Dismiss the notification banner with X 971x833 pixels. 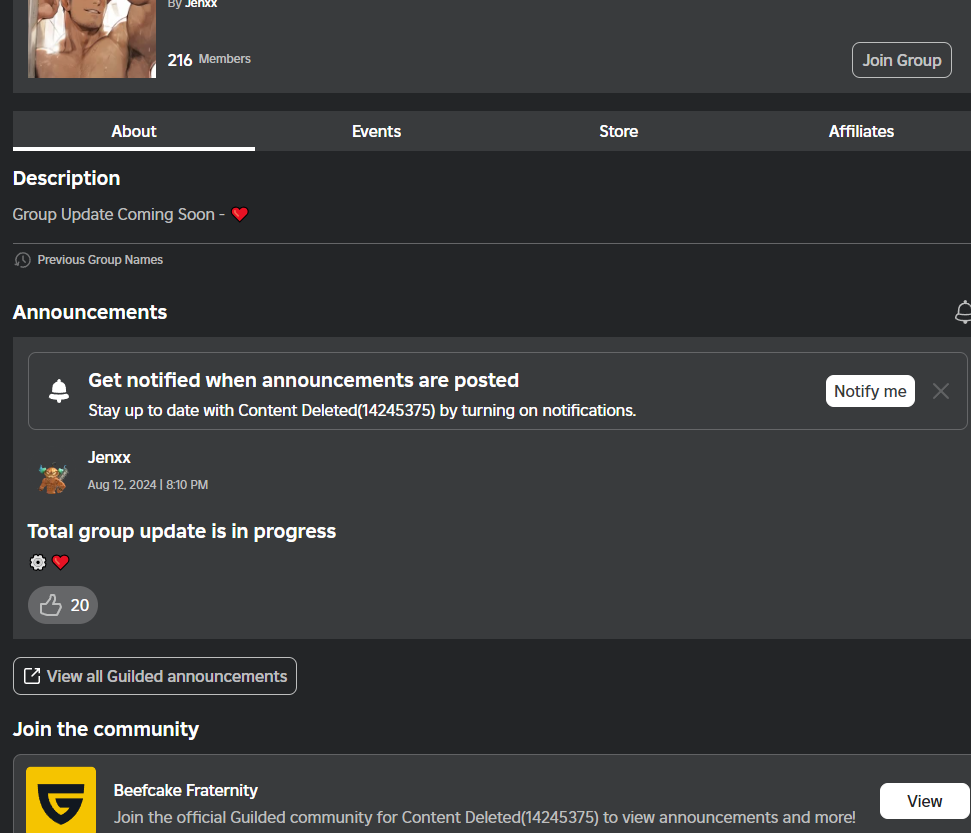point(940,391)
